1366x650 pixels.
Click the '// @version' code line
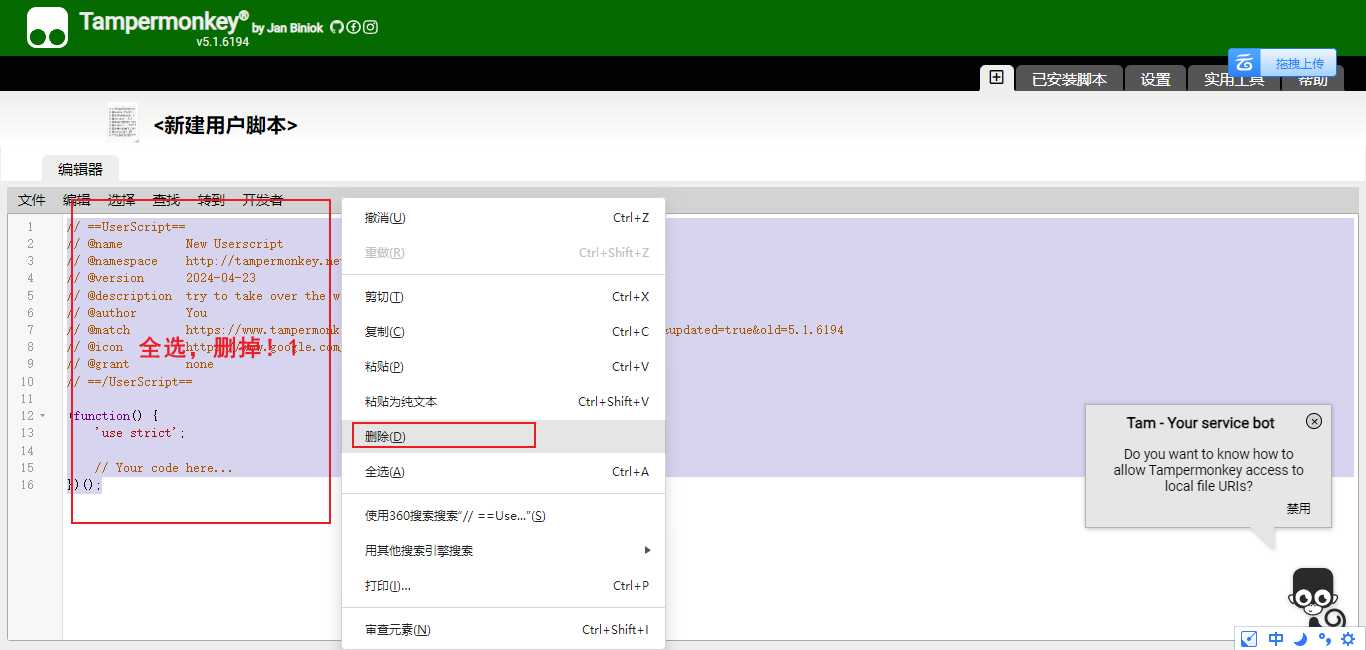162,278
